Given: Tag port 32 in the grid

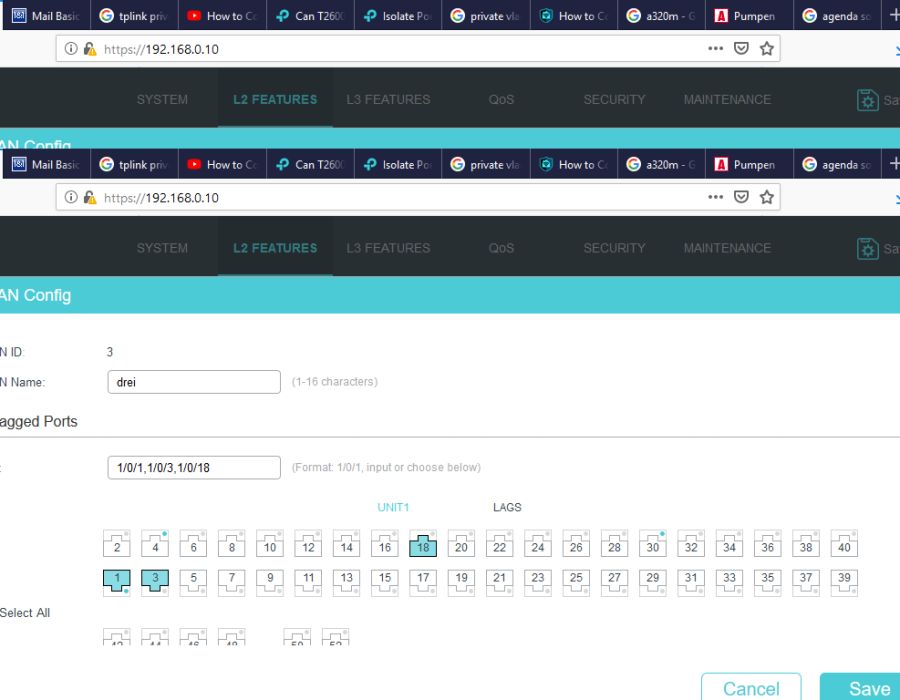Looking at the screenshot, I should click(691, 543).
